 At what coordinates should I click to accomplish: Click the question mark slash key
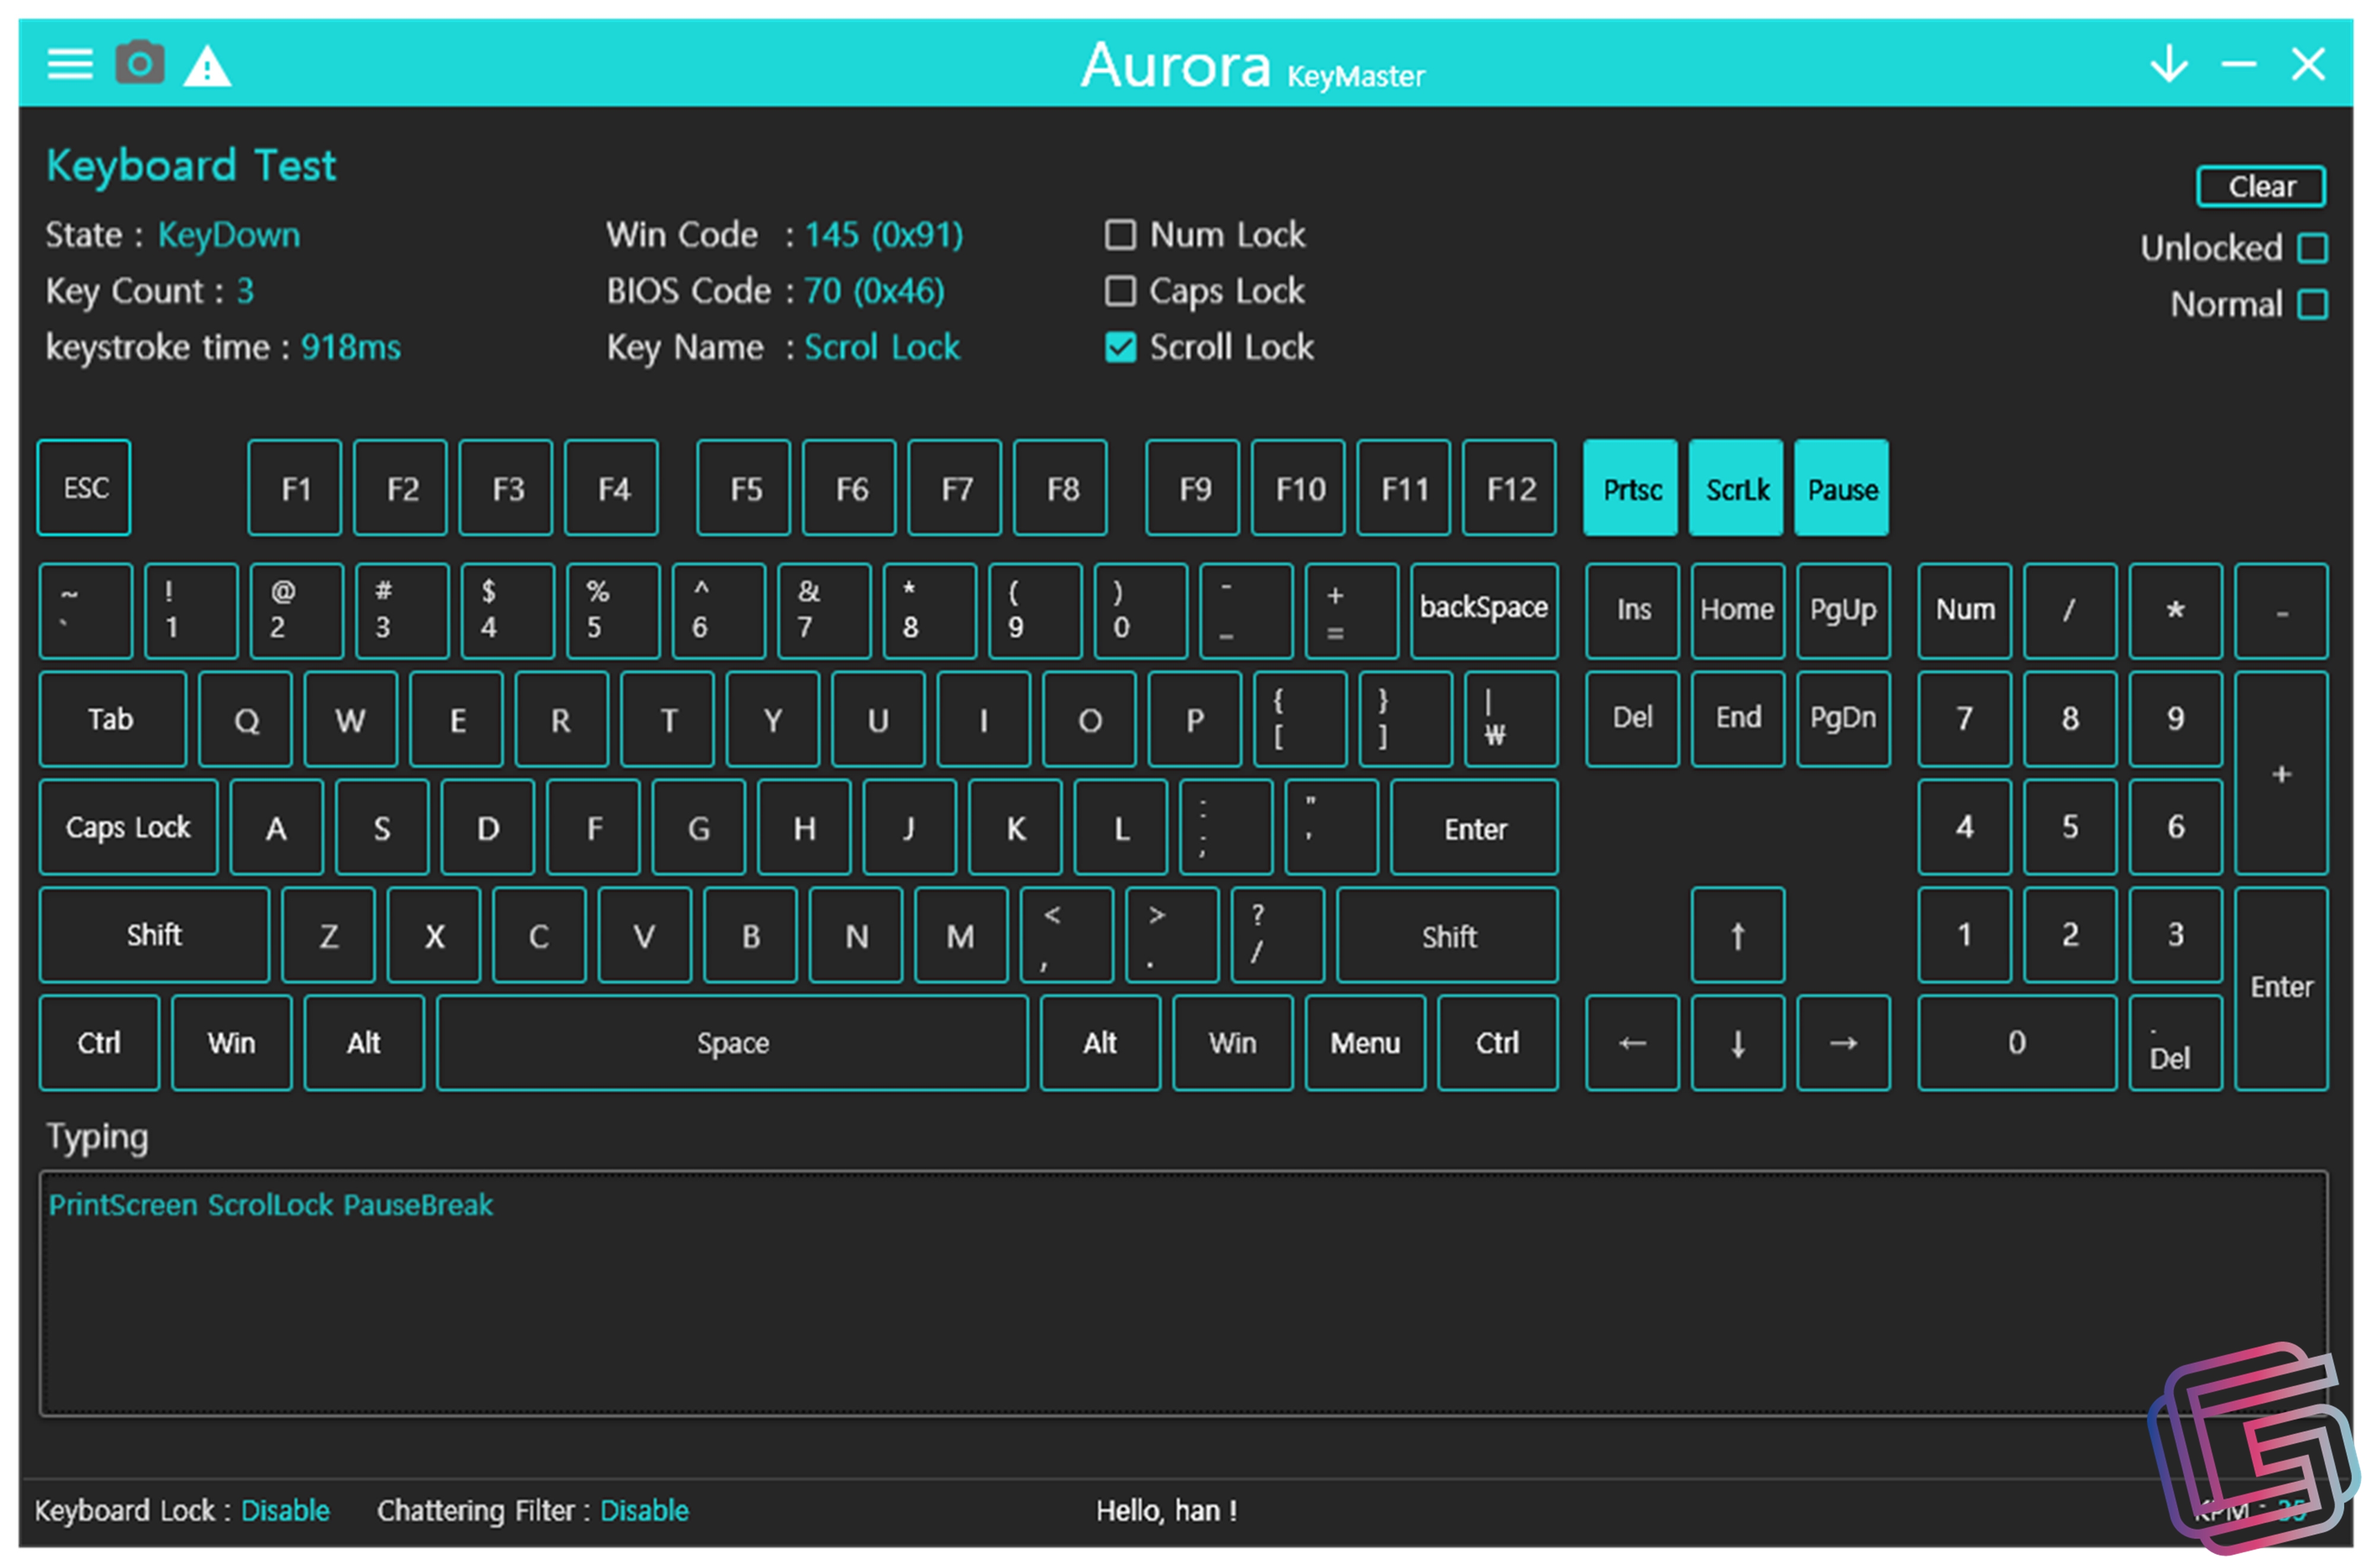point(1277,935)
